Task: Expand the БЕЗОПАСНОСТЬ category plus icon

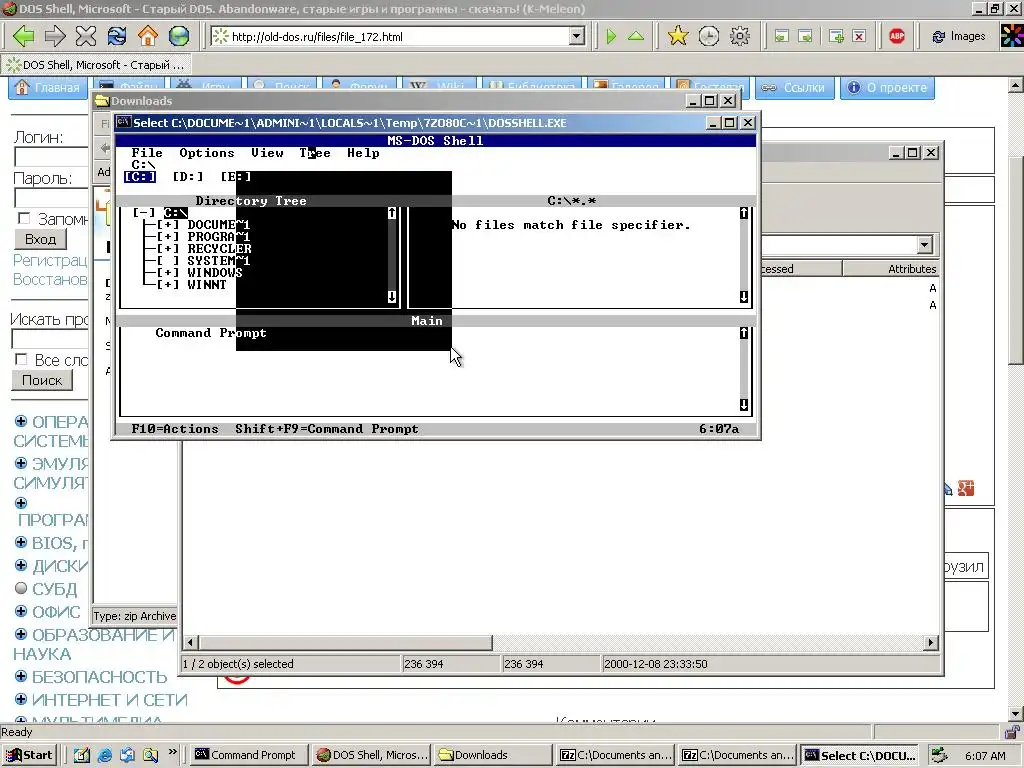Action: click(x=20, y=676)
